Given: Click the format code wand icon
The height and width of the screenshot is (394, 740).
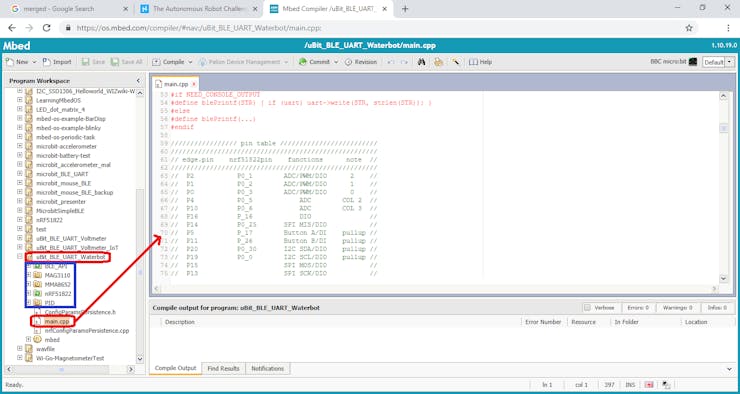Looking at the screenshot, I should coord(456,62).
